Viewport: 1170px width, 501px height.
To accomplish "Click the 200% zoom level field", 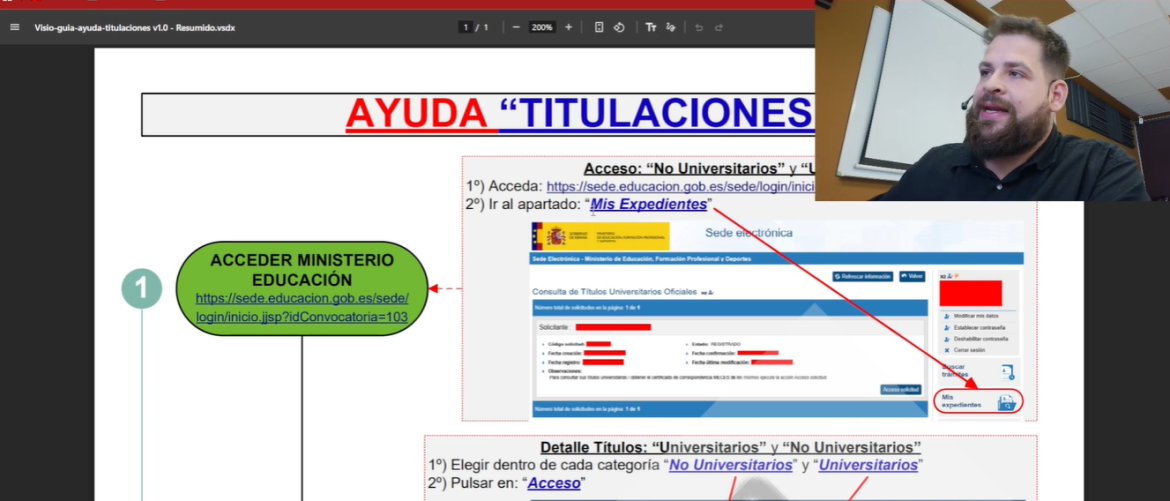I will coord(542,28).
